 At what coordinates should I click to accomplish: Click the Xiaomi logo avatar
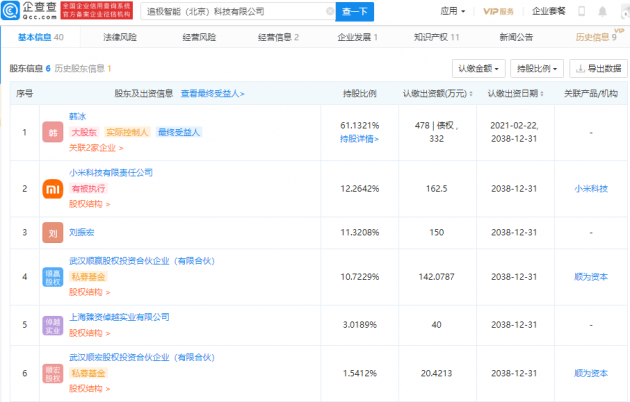point(53,189)
